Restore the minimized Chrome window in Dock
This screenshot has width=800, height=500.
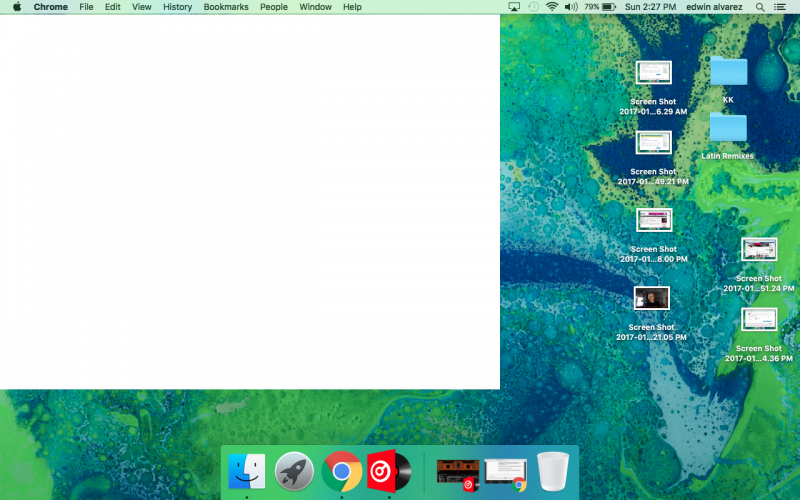click(x=506, y=474)
